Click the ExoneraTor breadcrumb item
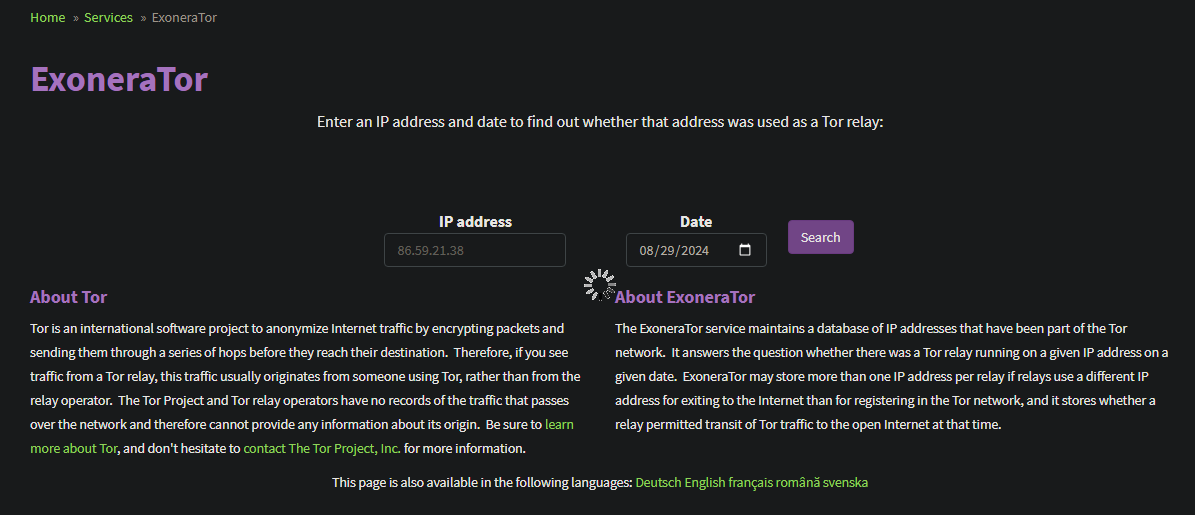The height and width of the screenshot is (515, 1195). pyautogui.click(x=184, y=18)
